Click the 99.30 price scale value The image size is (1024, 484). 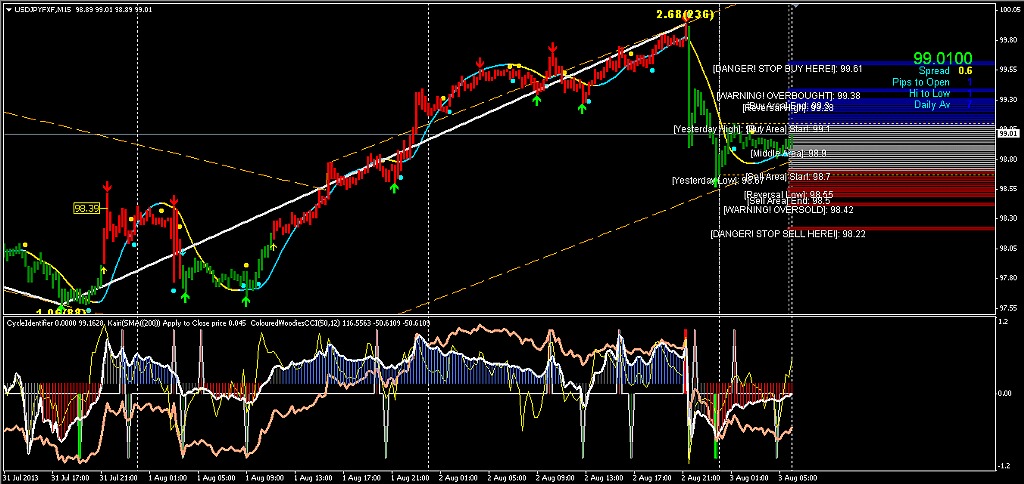[1007, 99]
